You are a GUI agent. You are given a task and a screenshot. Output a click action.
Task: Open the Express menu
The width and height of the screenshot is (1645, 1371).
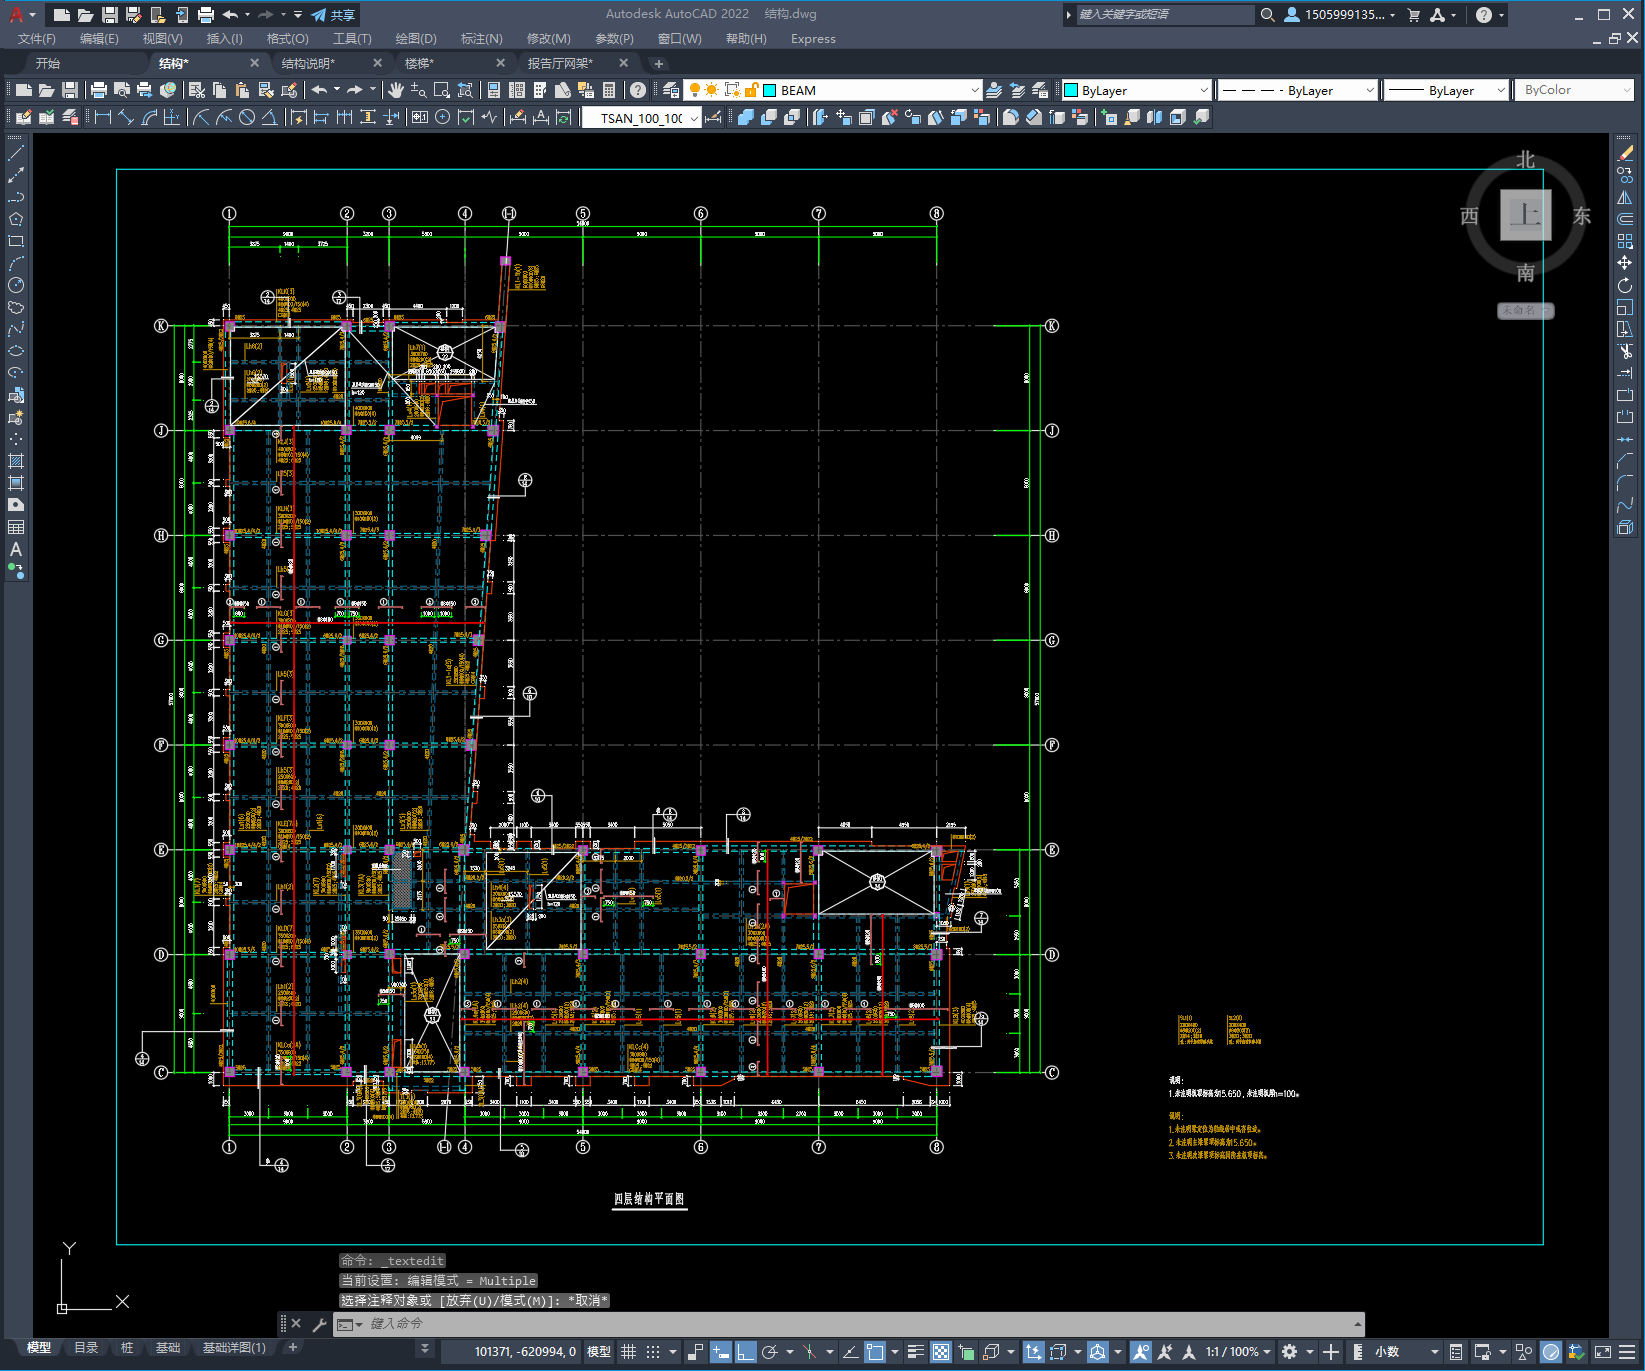[813, 39]
